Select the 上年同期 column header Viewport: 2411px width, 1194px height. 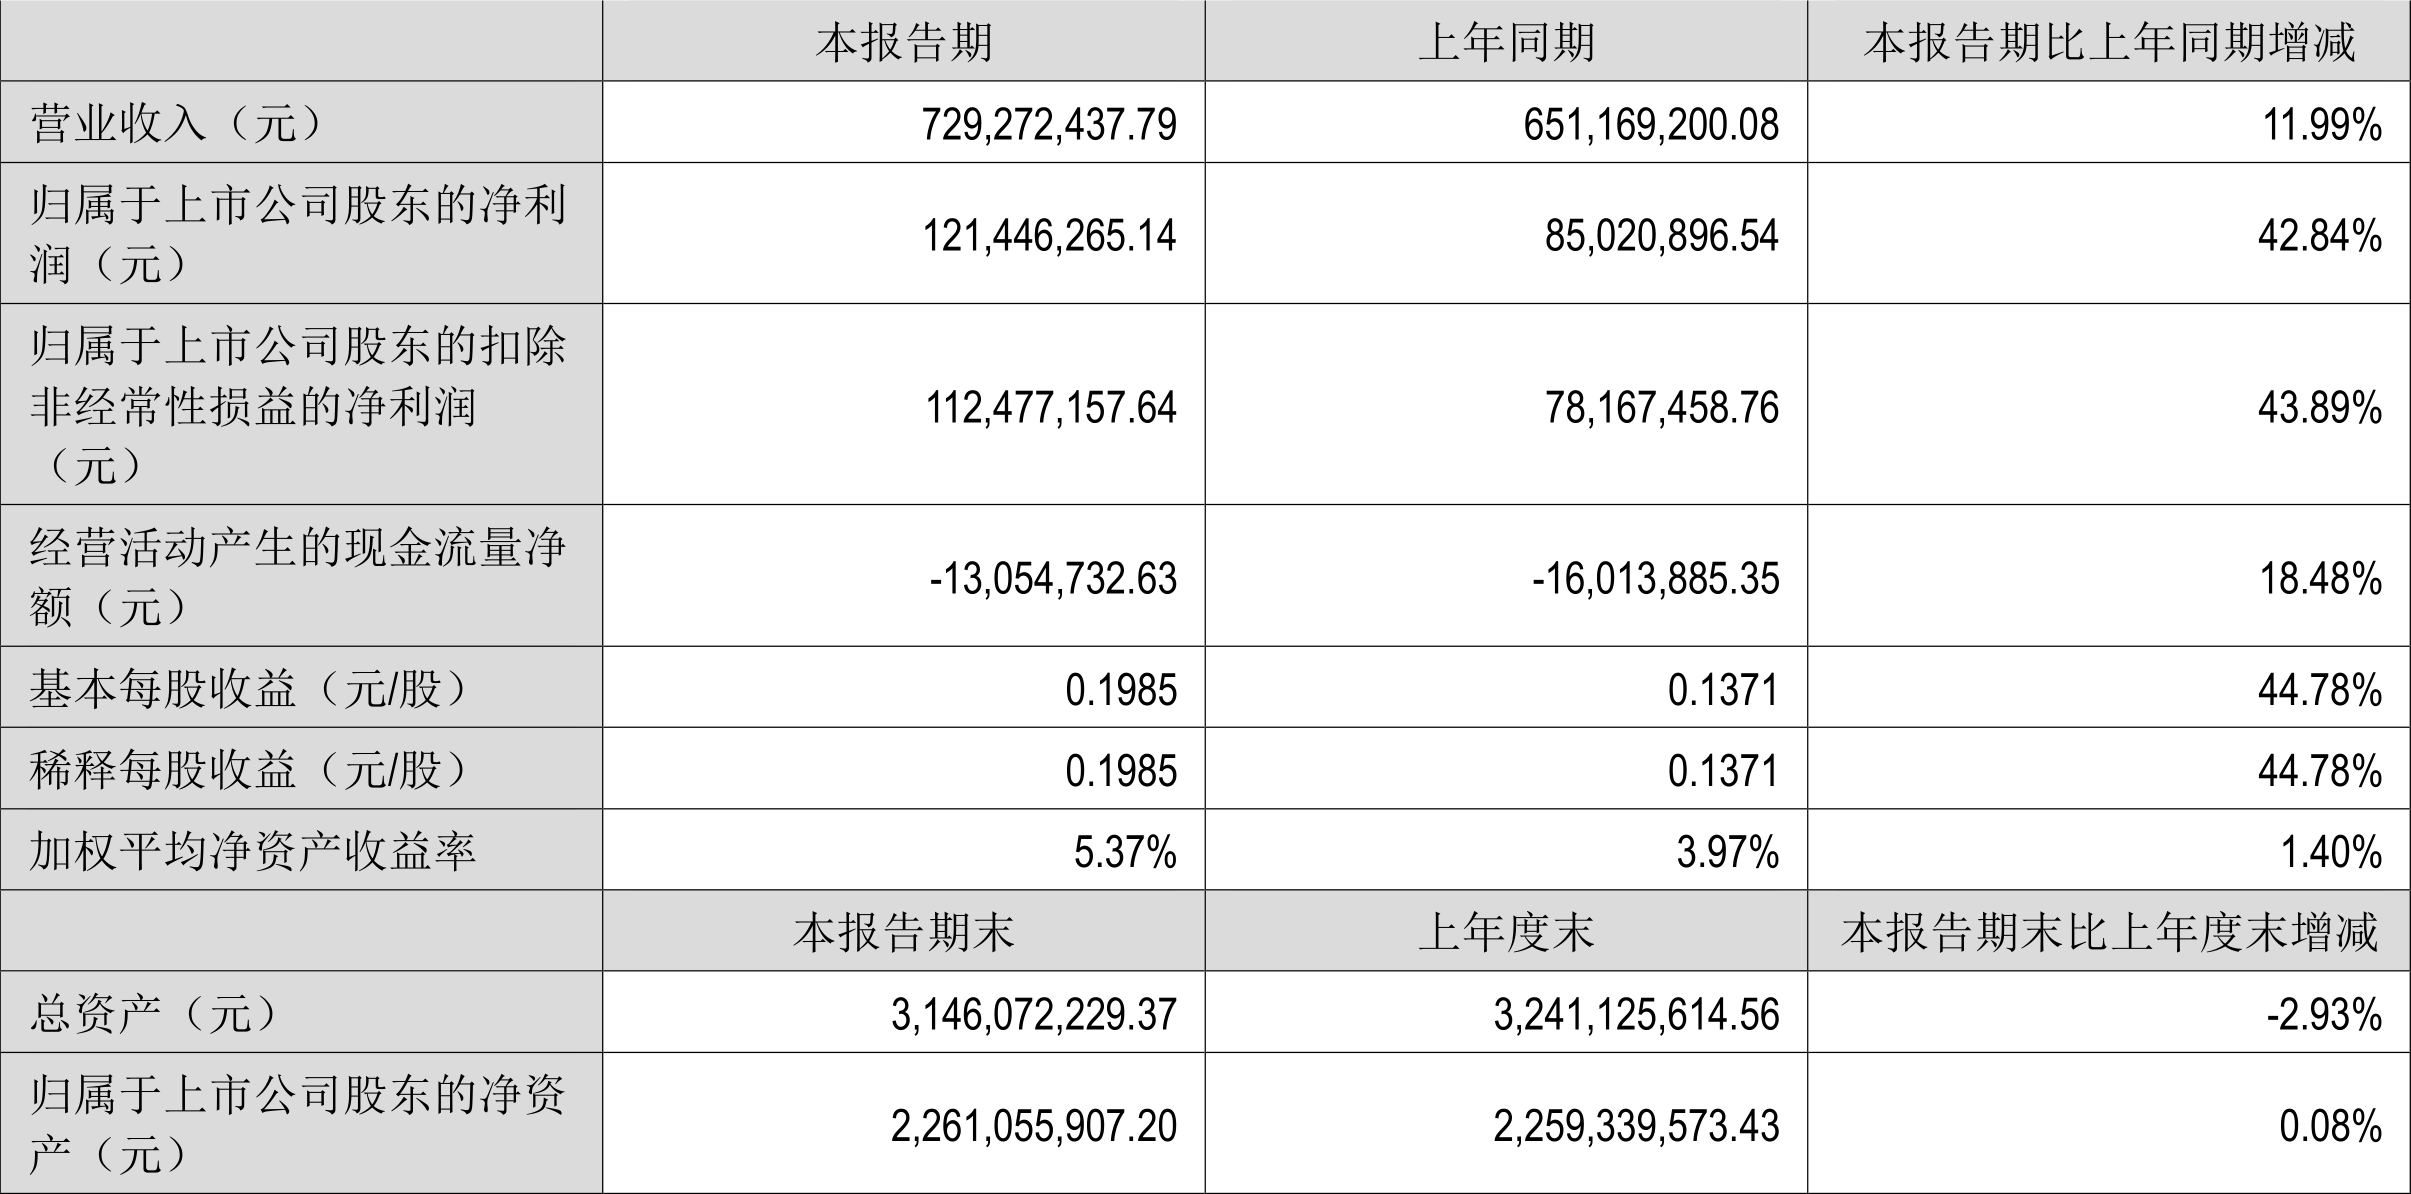pos(1506,42)
